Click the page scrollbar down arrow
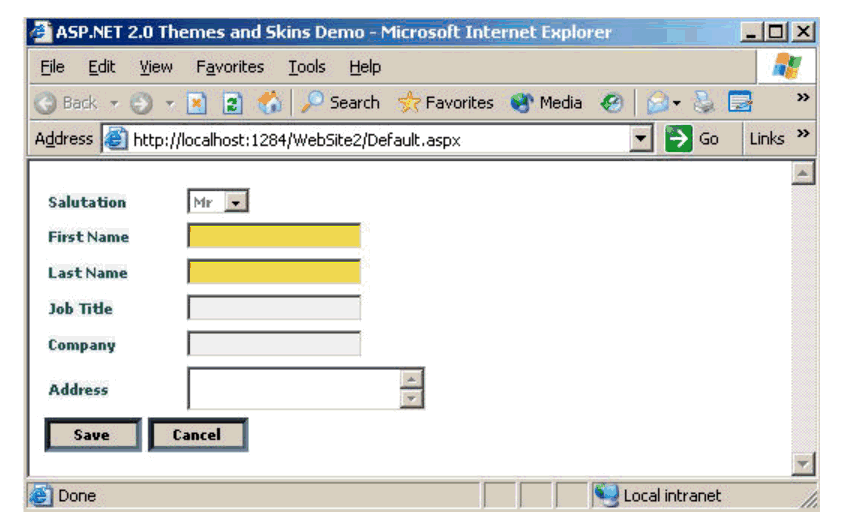 tap(802, 463)
